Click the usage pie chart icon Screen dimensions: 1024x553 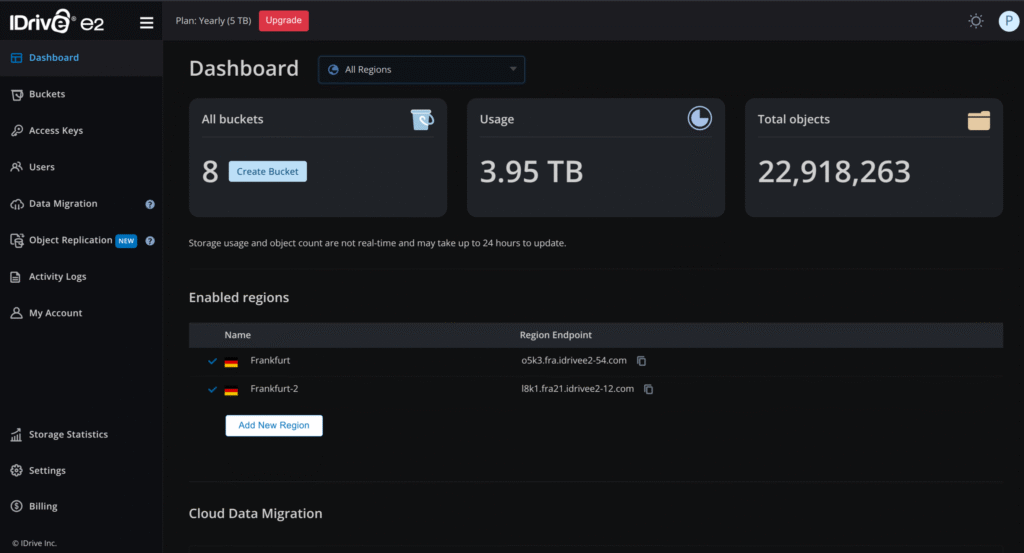click(x=699, y=119)
